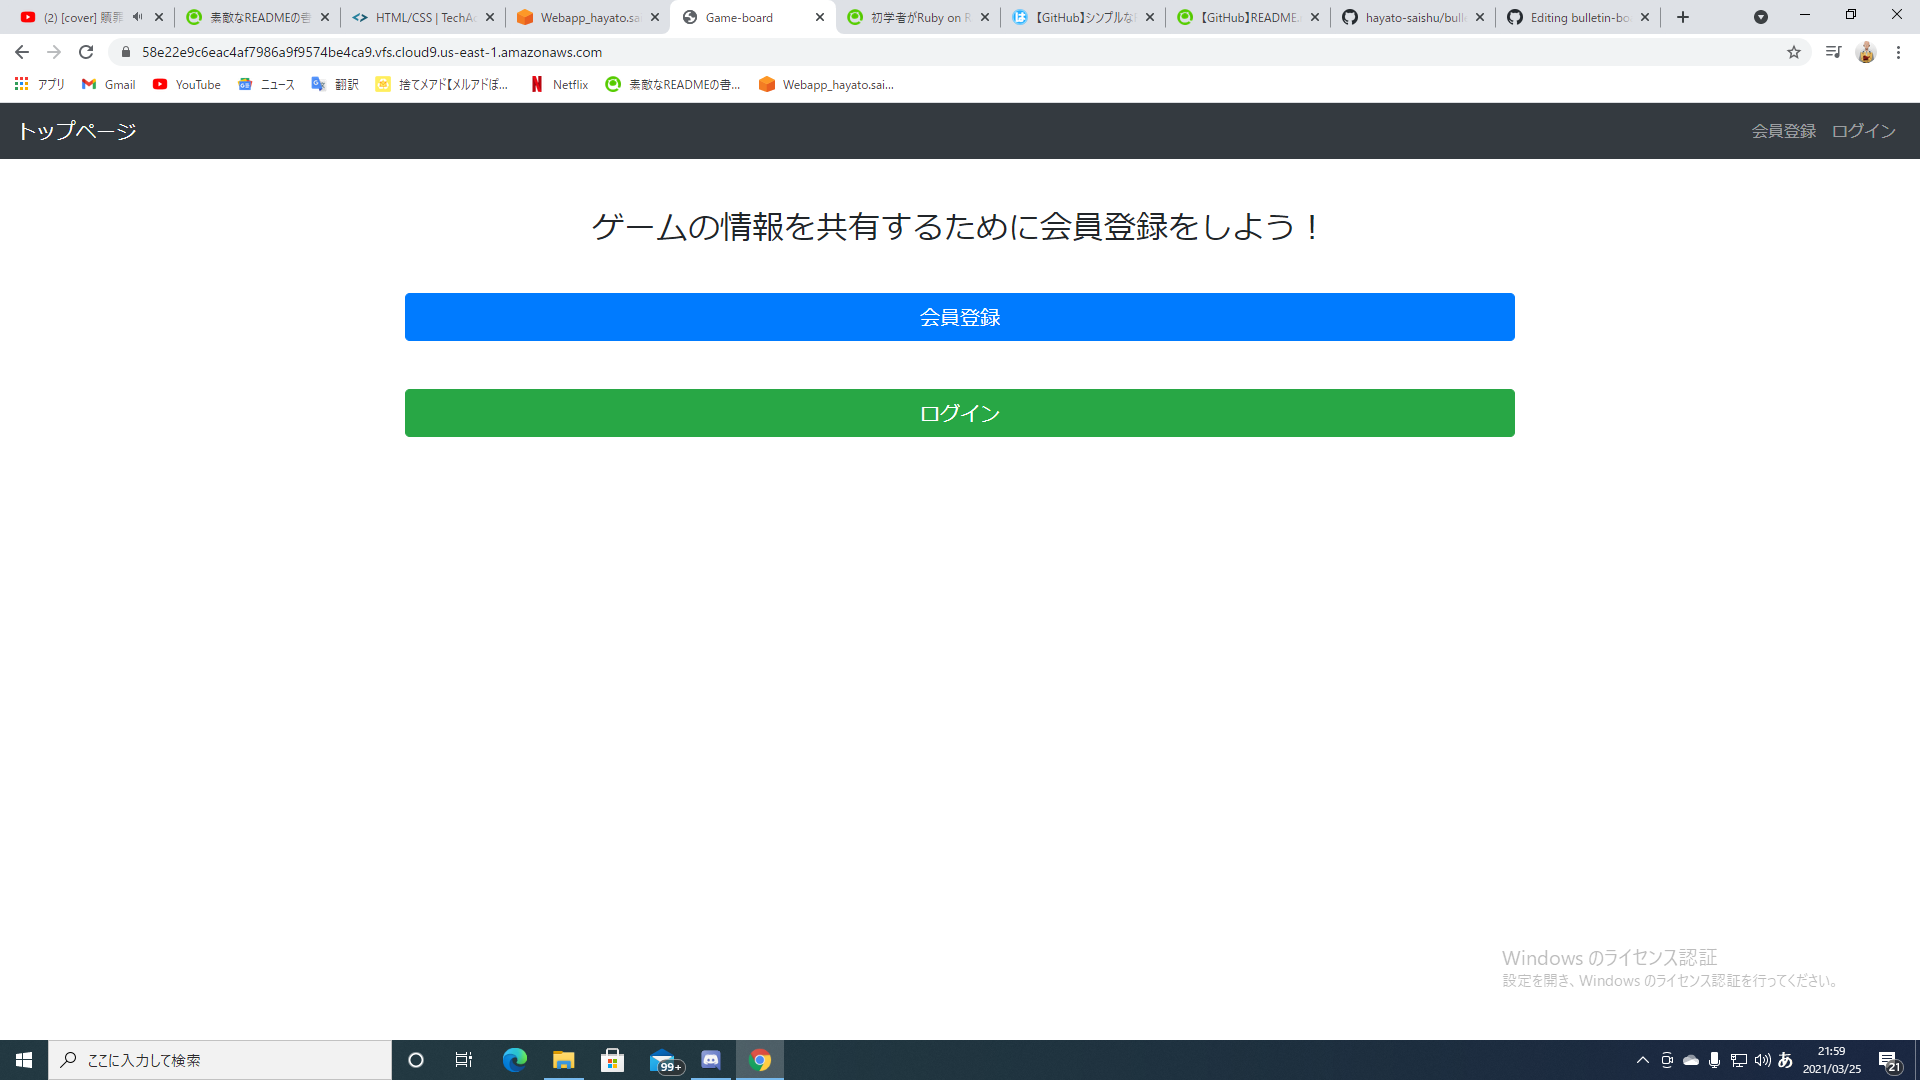
Task: Open the Netflix bookmark
Action: tap(558, 84)
